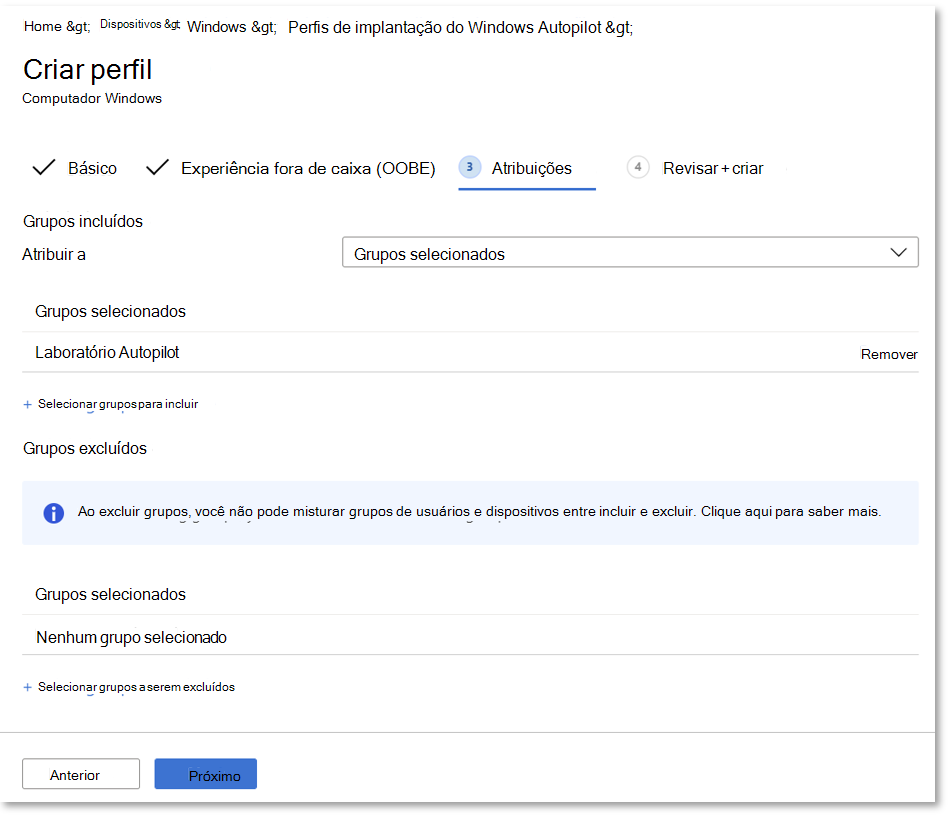This screenshot has width=952, height=817.
Task: Click the Nenhum grupo selecionado text
Action: [131, 637]
